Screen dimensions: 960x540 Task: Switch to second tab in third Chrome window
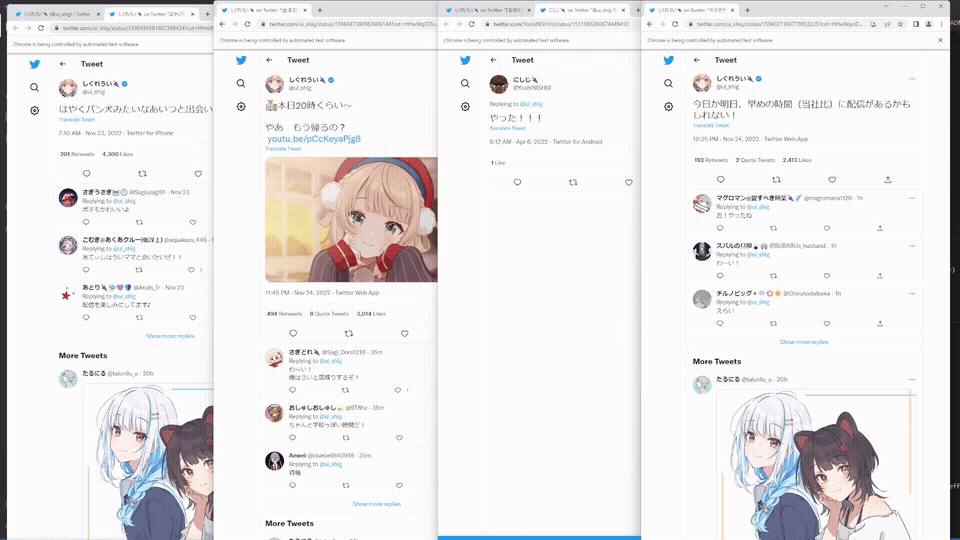coord(582,10)
